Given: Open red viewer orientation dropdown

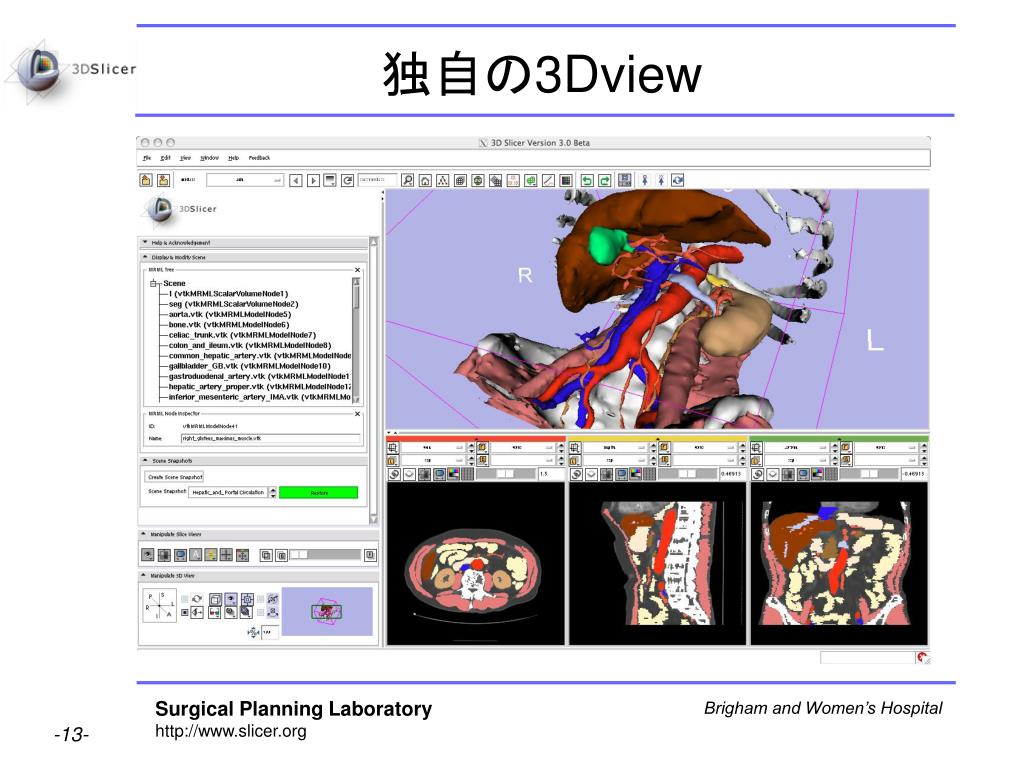Looking at the screenshot, I should (x=432, y=447).
